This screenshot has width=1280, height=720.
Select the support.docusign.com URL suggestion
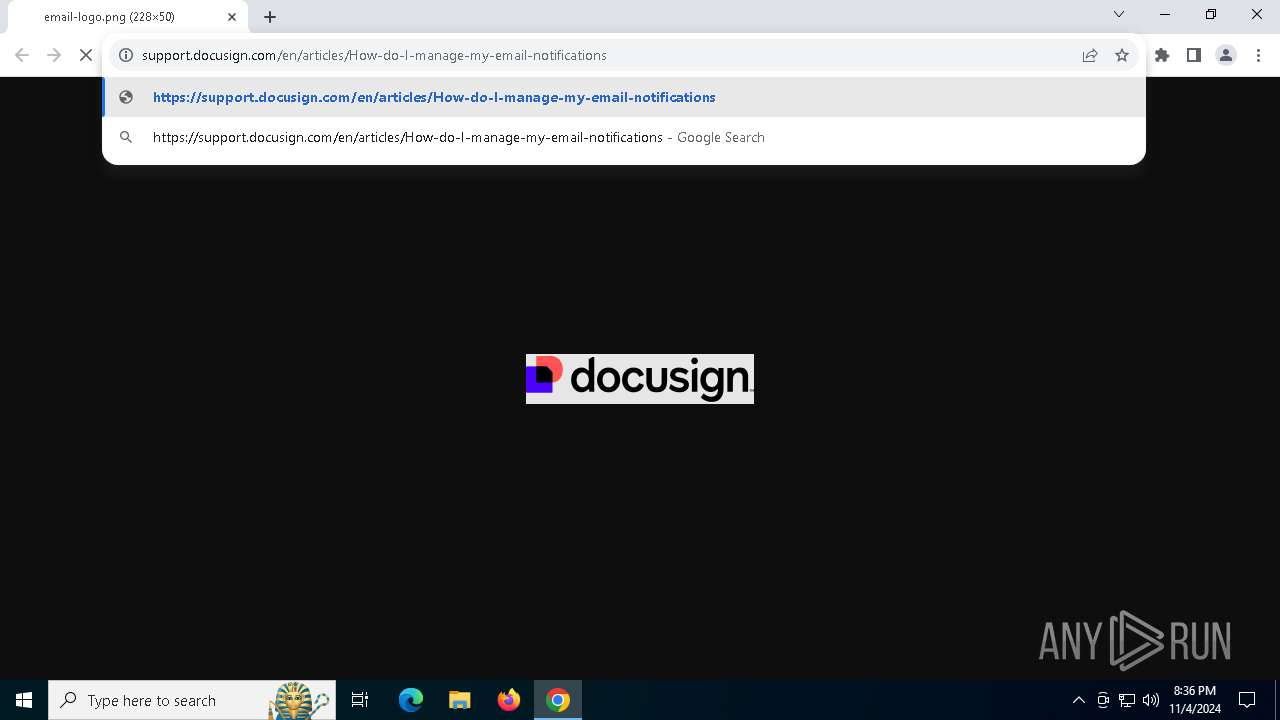tap(624, 97)
